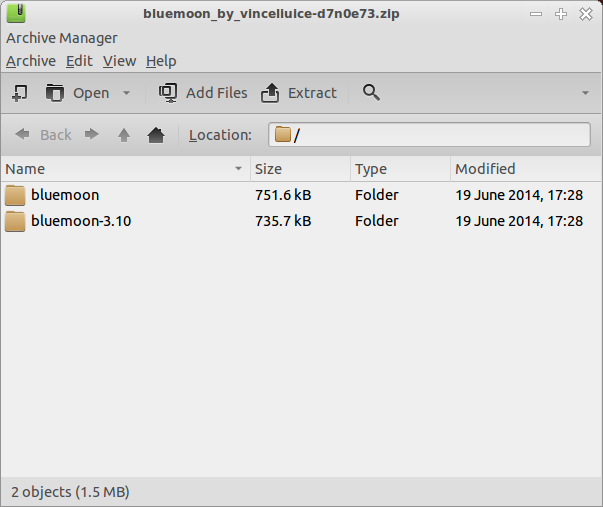603x507 pixels.
Task: Open the Edit menu
Action: pos(79,61)
